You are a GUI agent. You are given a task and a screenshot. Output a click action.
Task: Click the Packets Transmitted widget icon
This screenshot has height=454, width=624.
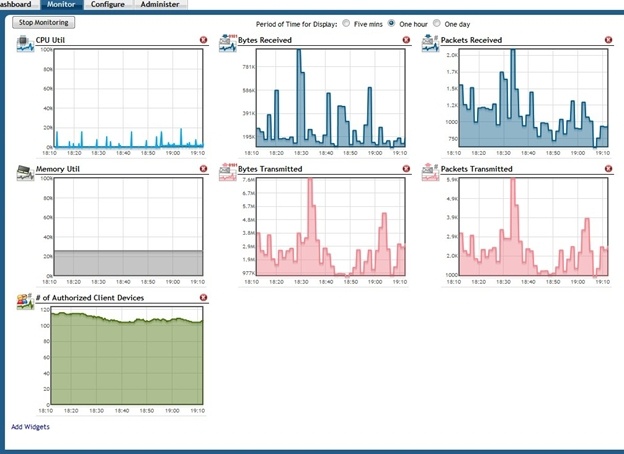pos(430,172)
